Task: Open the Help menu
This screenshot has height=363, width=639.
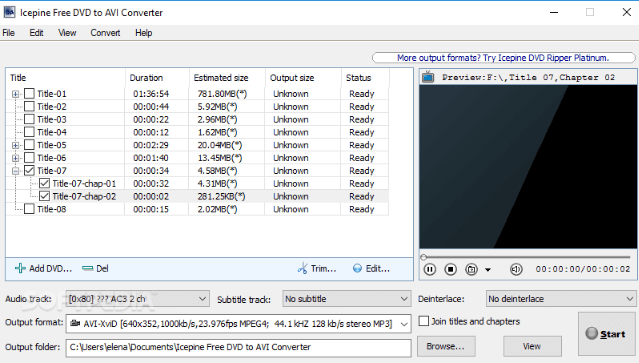Action: click(143, 33)
